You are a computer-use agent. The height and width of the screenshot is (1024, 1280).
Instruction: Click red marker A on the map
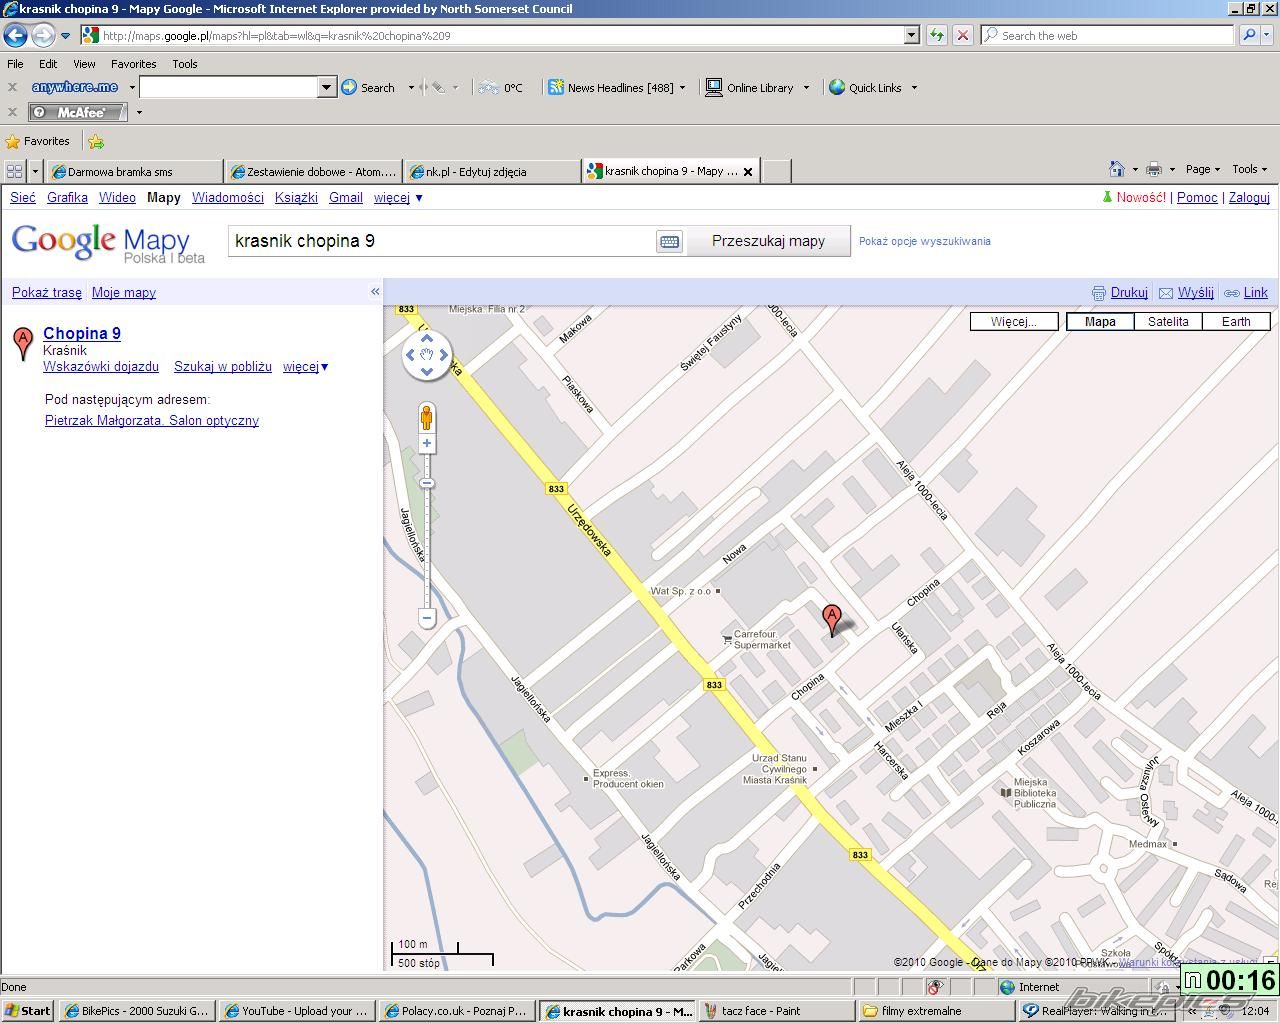click(x=831, y=617)
